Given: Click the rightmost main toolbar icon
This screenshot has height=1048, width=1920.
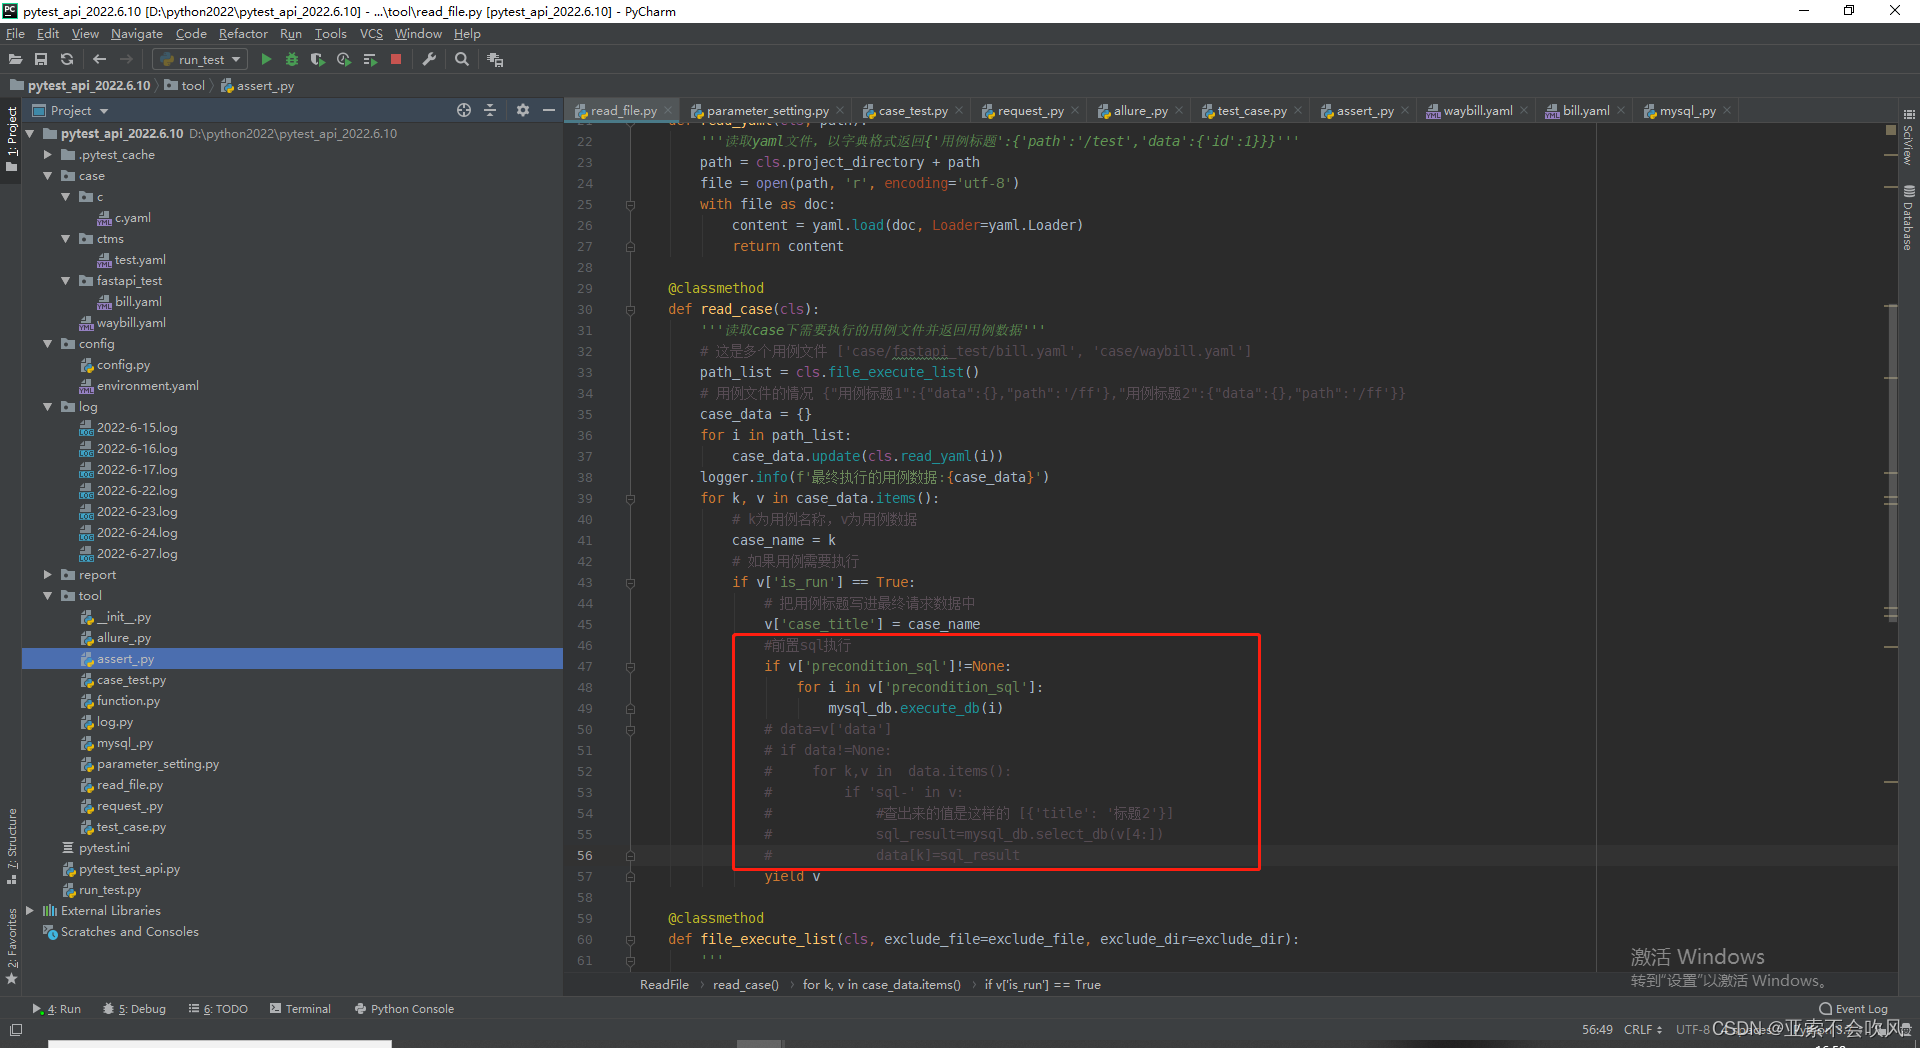Looking at the screenshot, I should point(495,60).
